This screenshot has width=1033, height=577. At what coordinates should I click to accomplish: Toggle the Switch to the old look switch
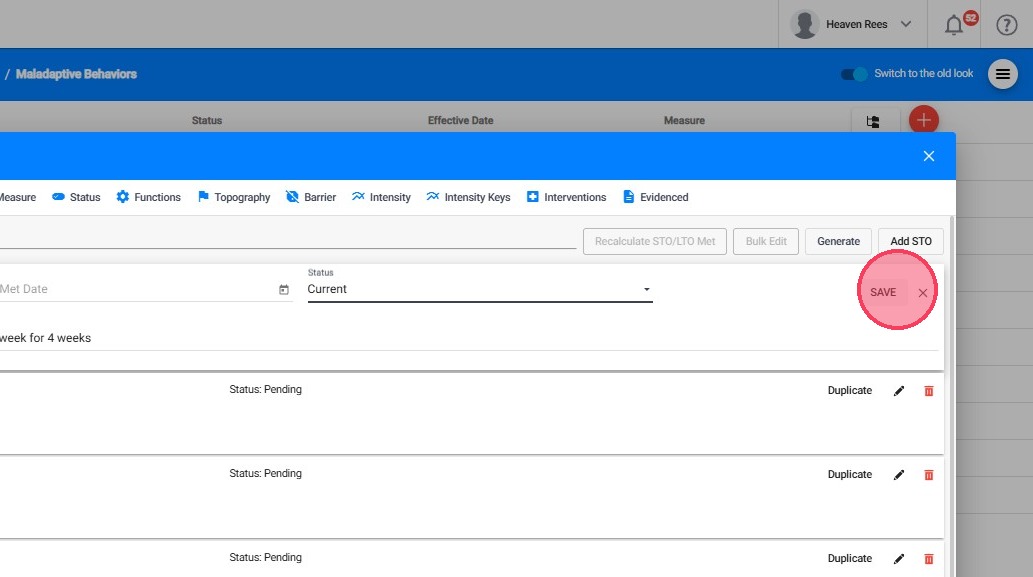(x=855, y=74)
